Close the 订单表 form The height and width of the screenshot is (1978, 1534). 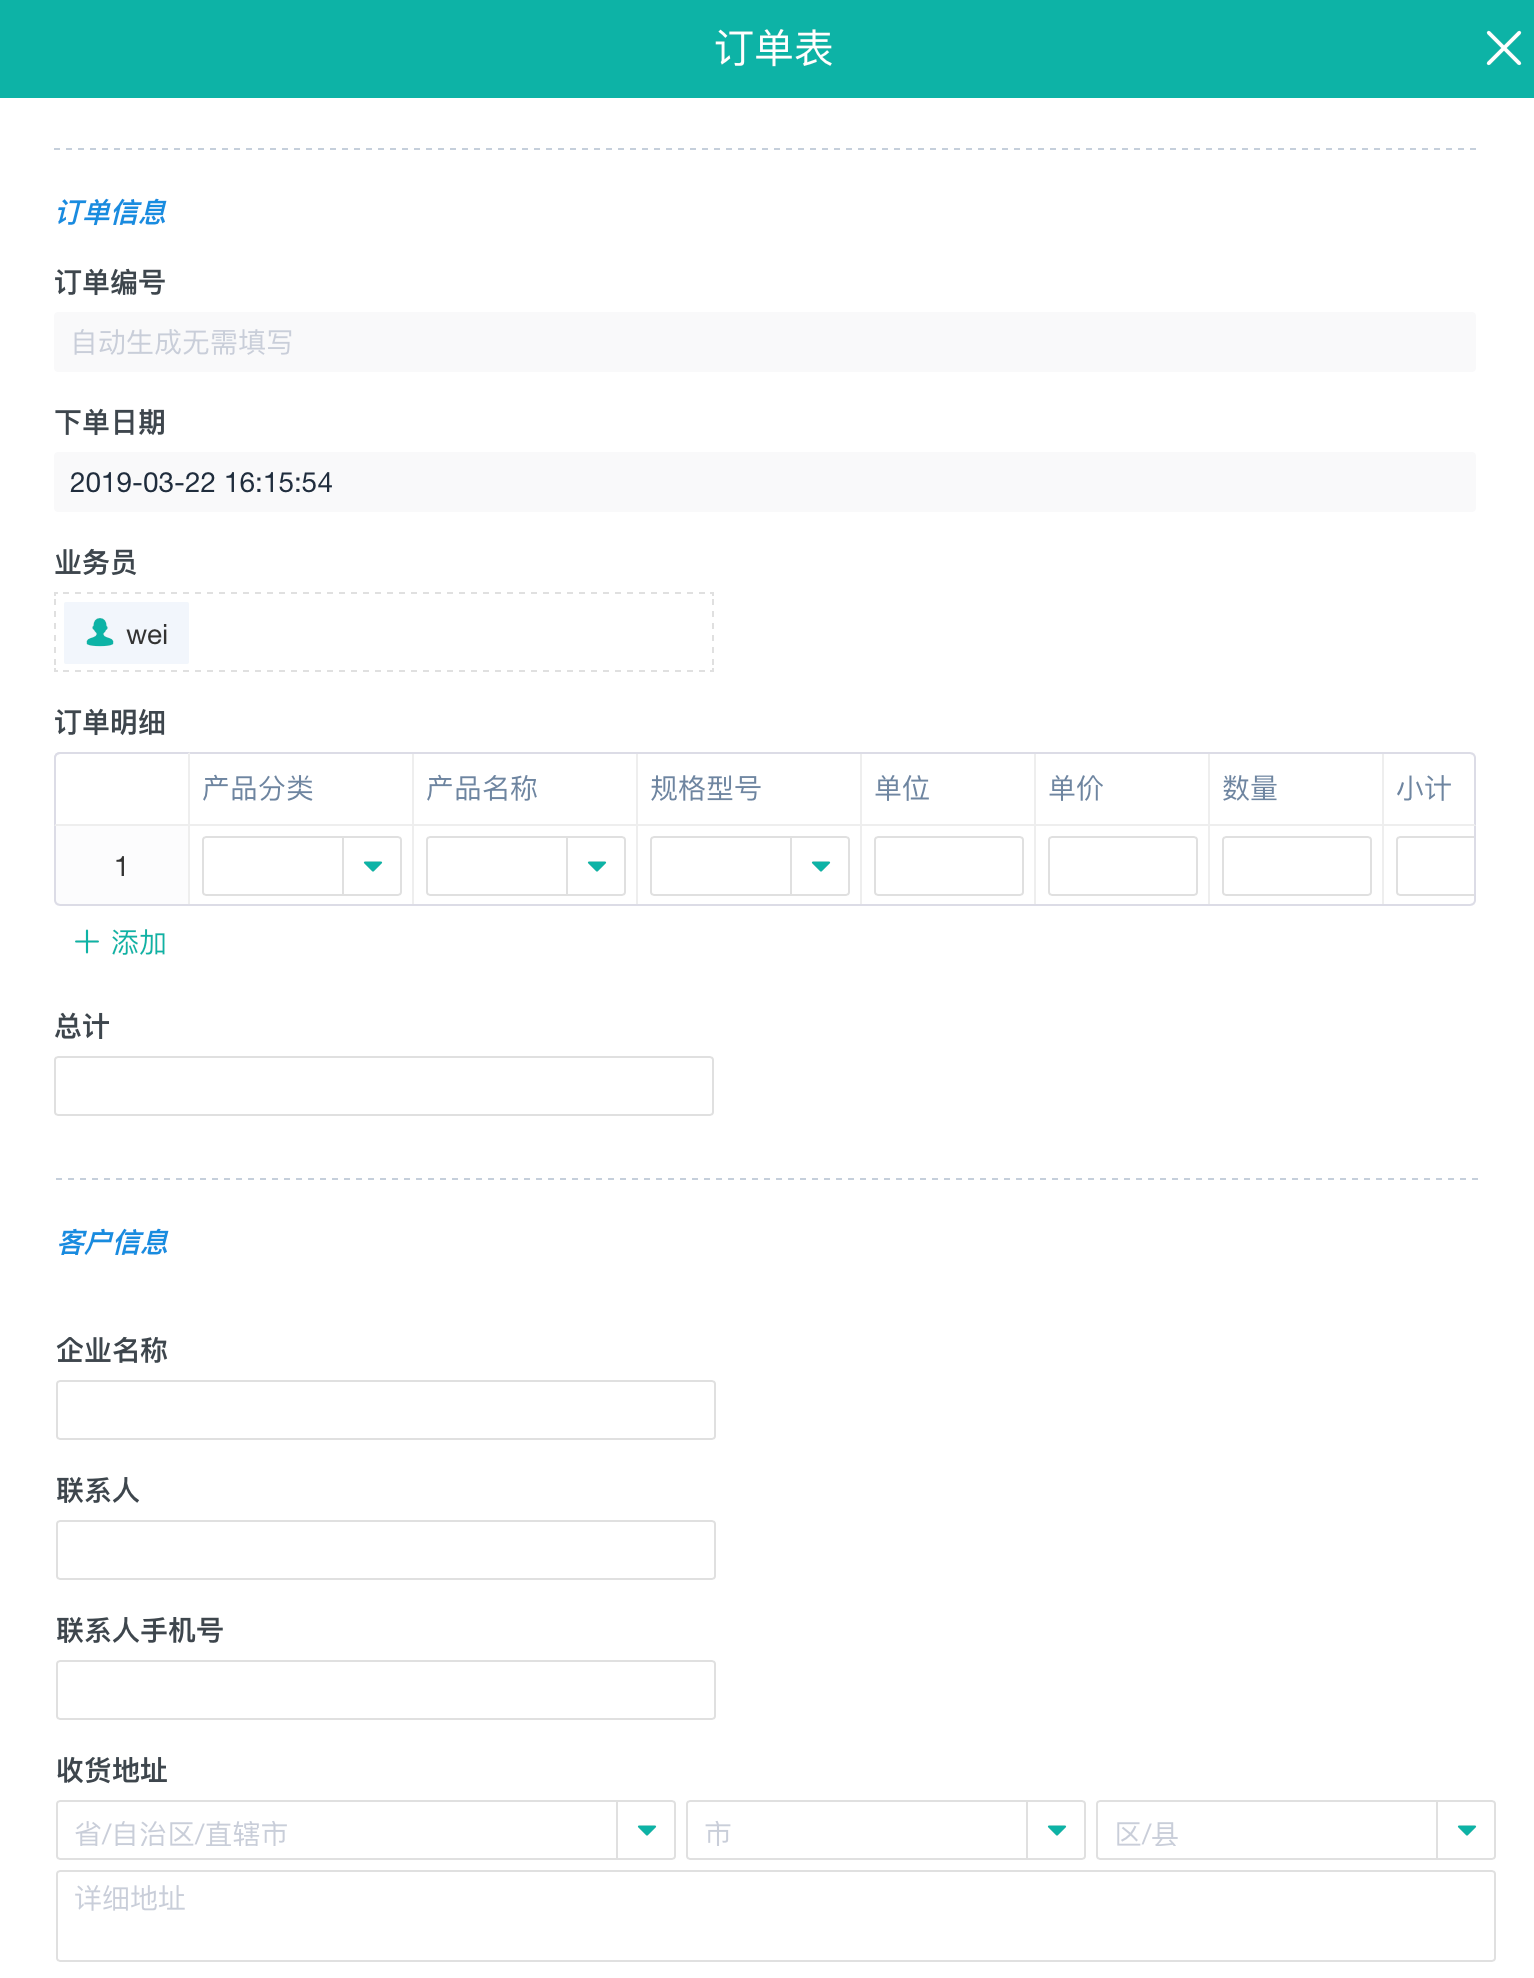[1503, 48]
